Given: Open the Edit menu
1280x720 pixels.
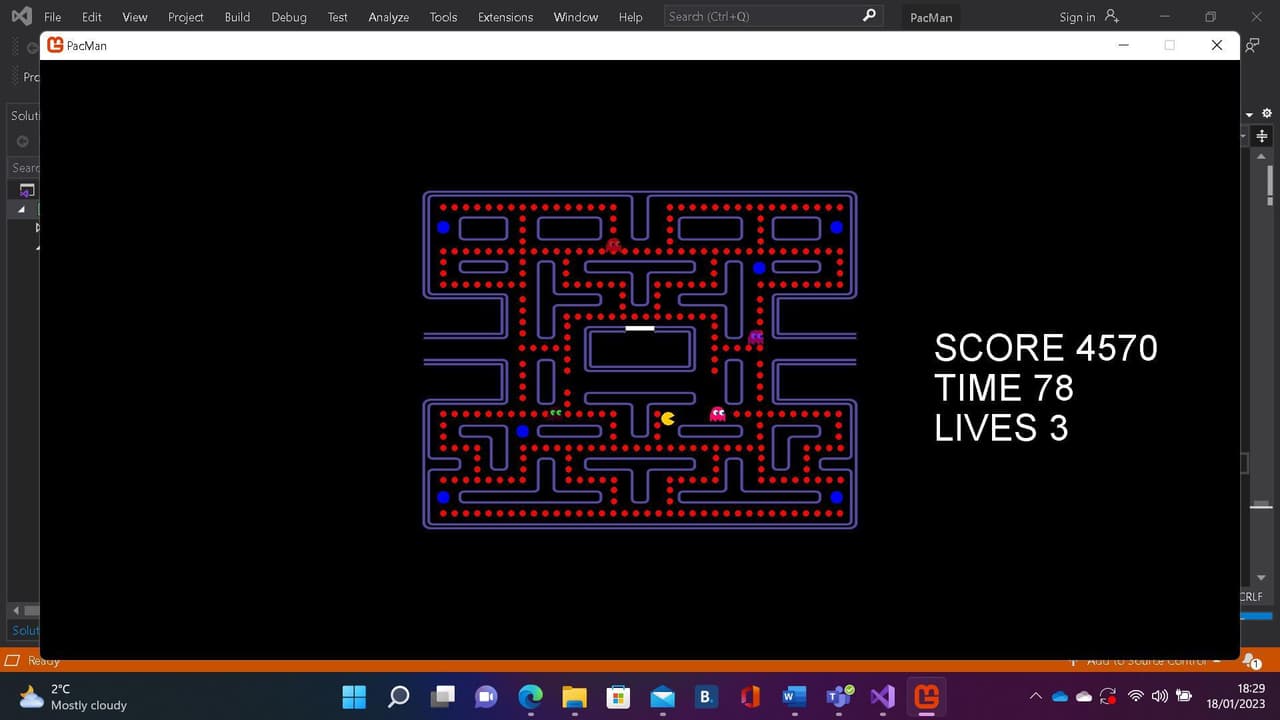Looking at the screenshot, I should pos(92,17).
